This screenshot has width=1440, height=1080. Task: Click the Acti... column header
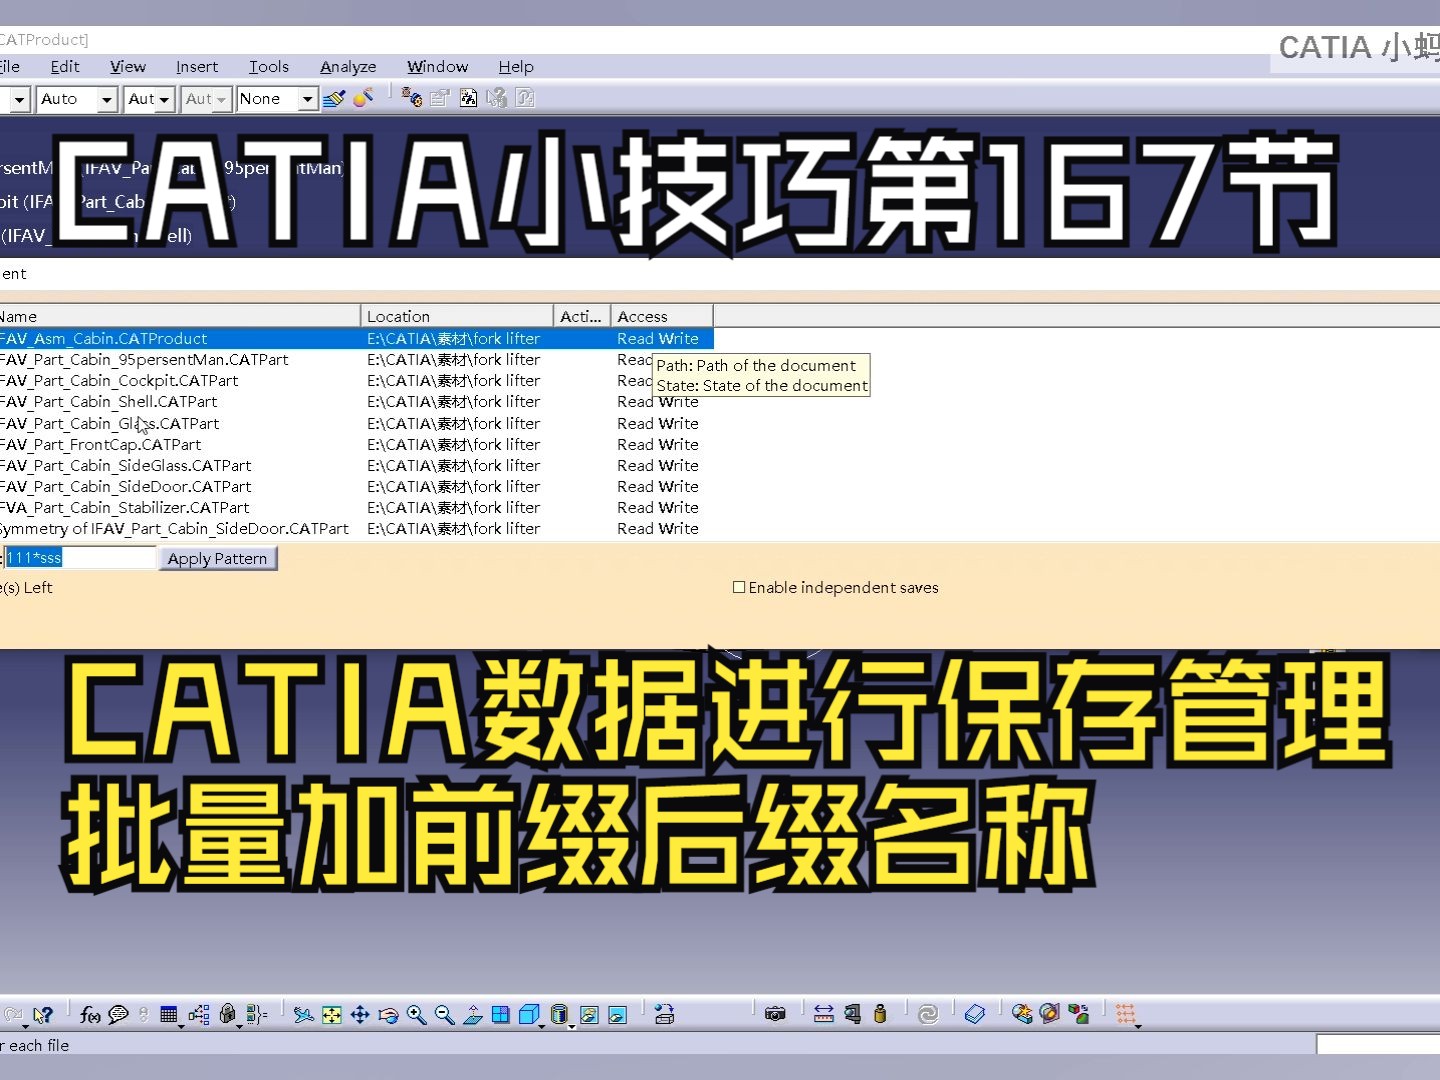[x=582, y=316]
